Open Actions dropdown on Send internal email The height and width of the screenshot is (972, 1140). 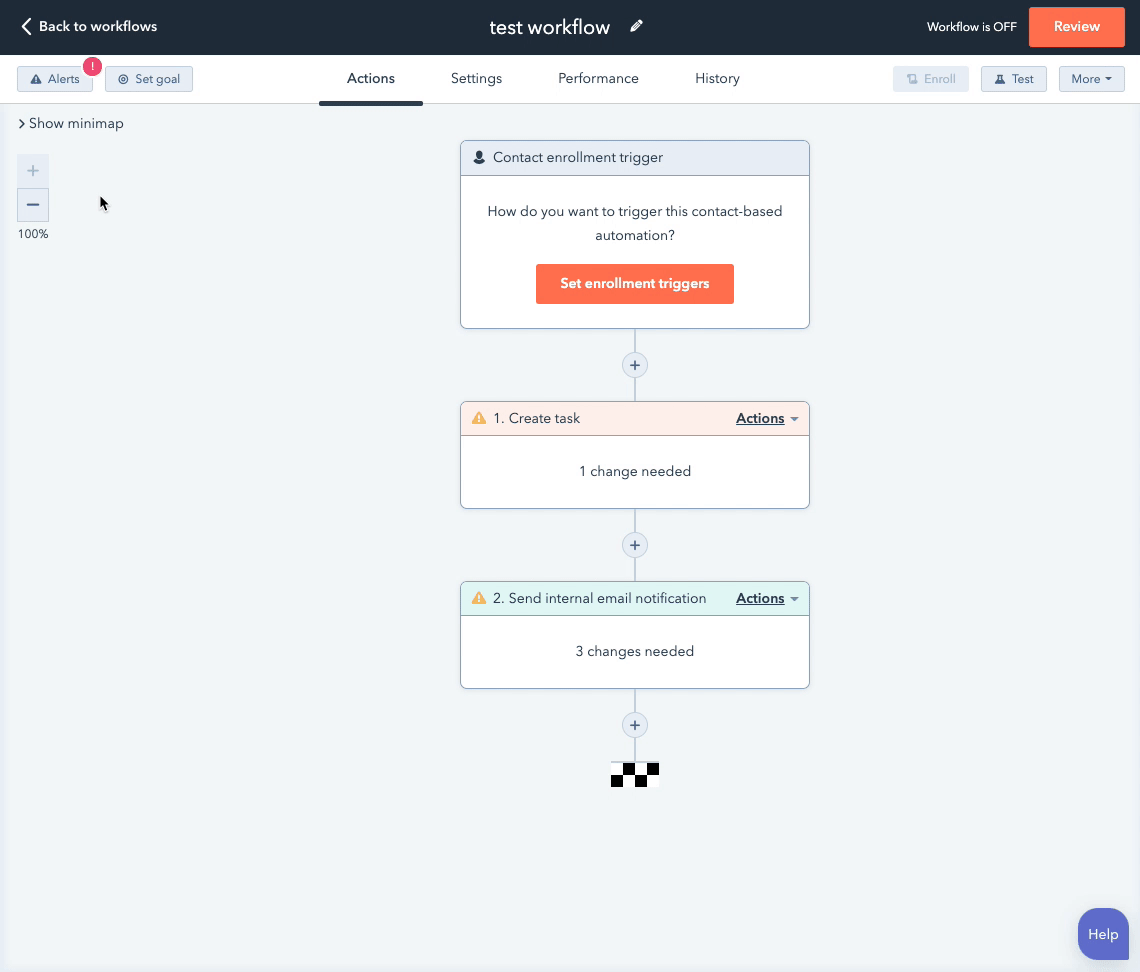click(767, 599)
